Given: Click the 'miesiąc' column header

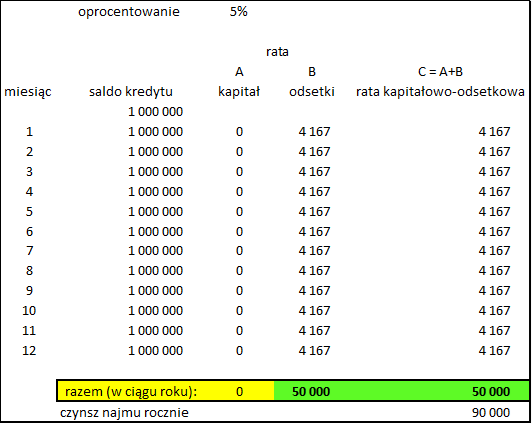Looking at the screenshot, I should click(28, 92).
